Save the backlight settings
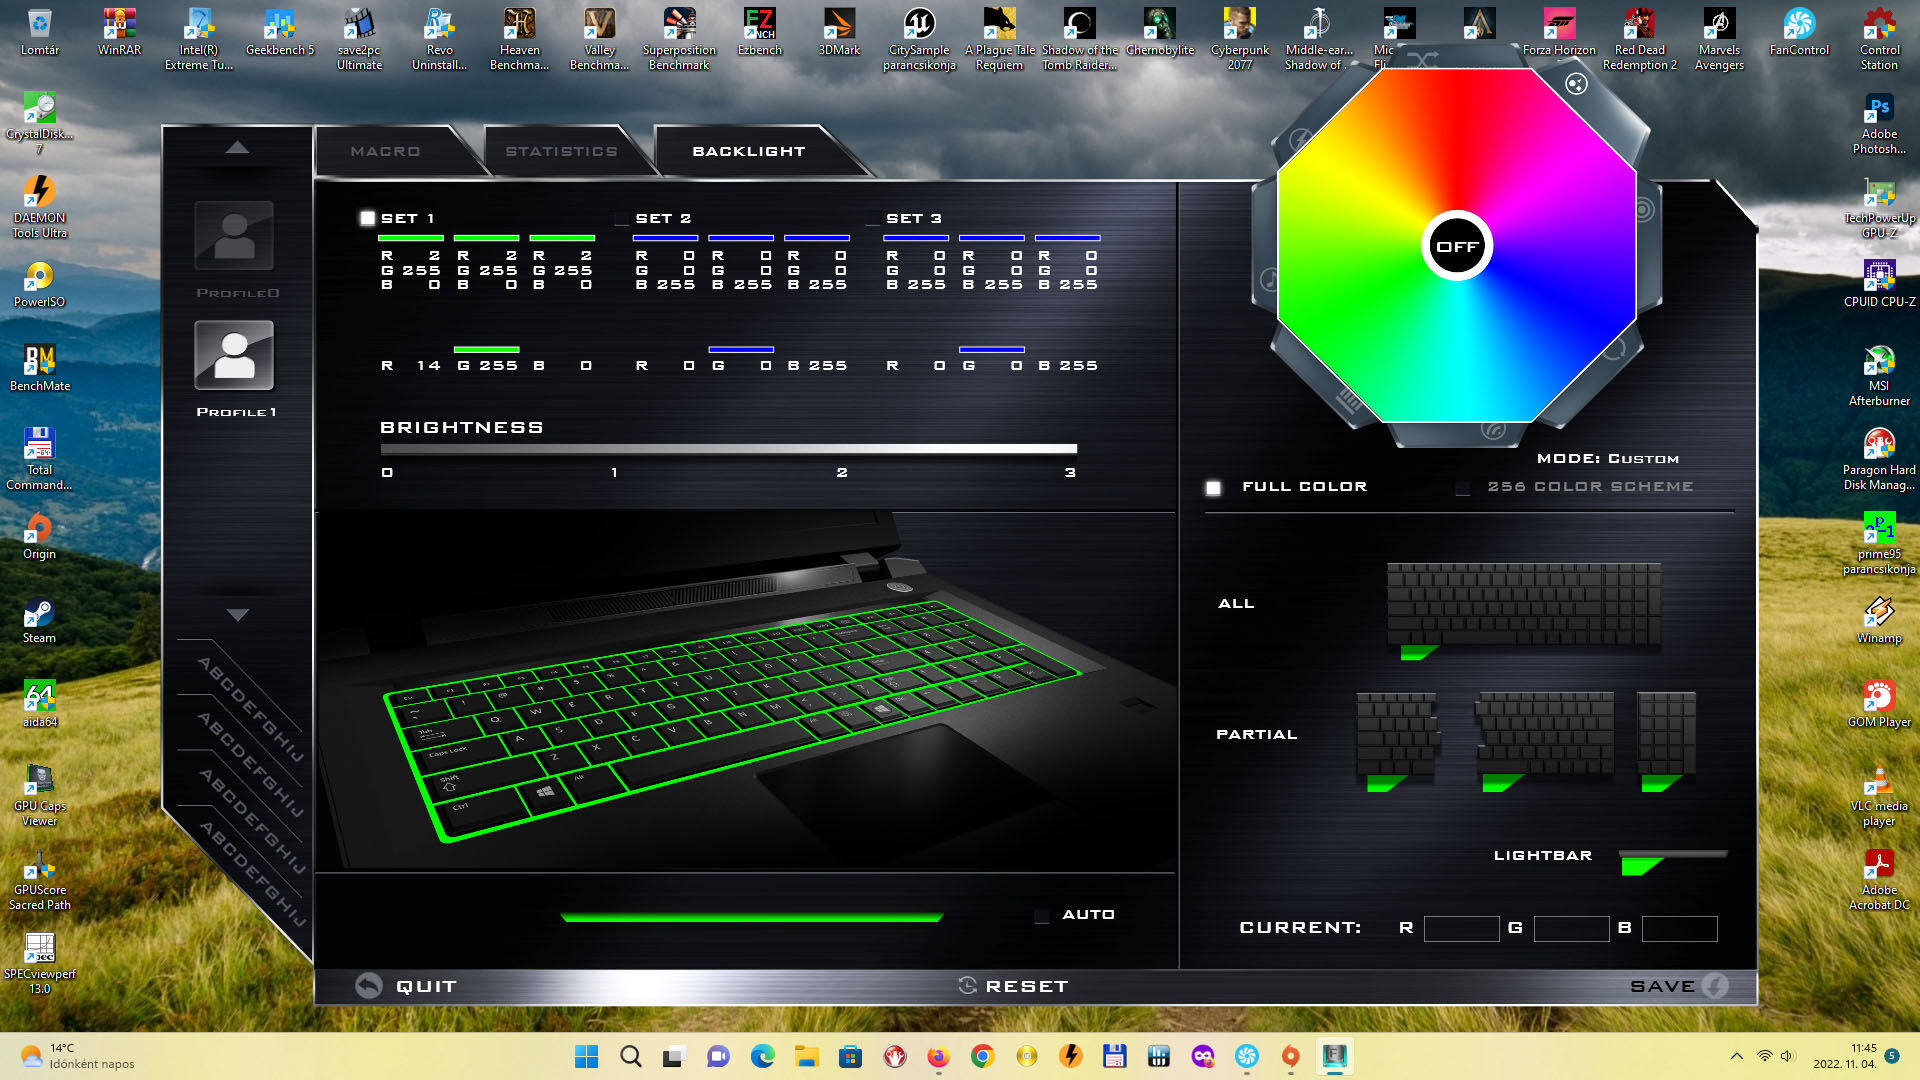The height and width of the screenshot is (1080, 1920). click(1679, 986)
